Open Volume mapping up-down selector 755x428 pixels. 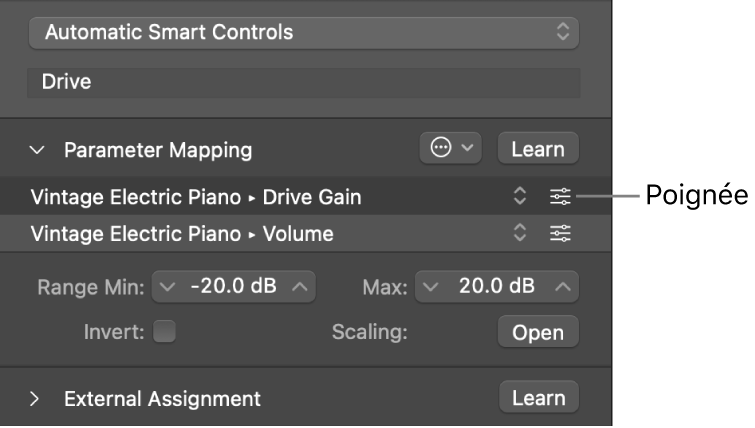tap(519, 234)
